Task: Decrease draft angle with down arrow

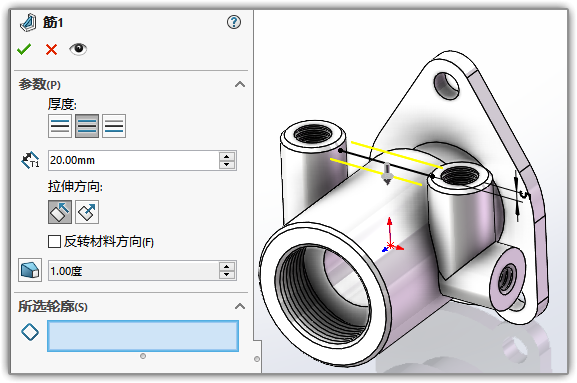Action: pyautogui.click(x=227, y=275)
